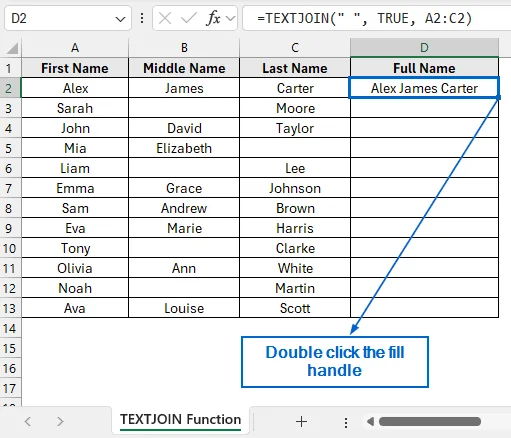This screenshot has height=438, width=511.
Task: Select the cell with Clarke
Action: 295,248
